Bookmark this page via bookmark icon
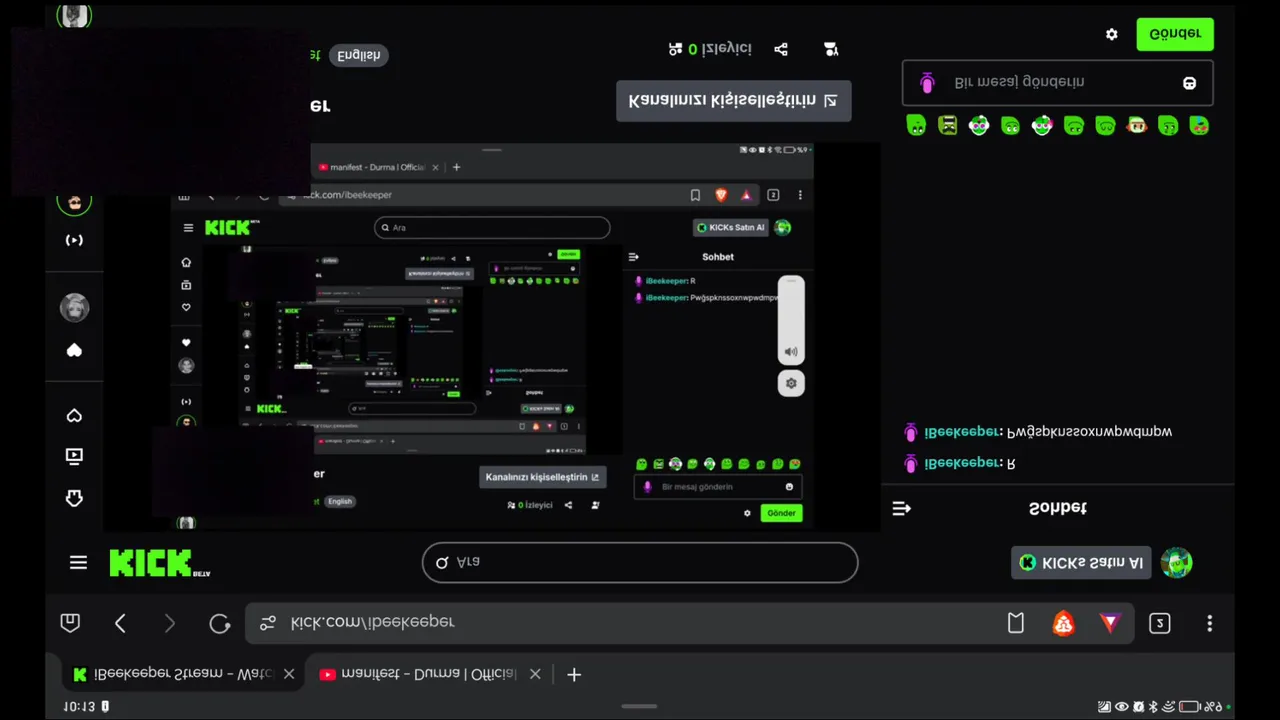The image size is (1280, 720). (1016, 623)
